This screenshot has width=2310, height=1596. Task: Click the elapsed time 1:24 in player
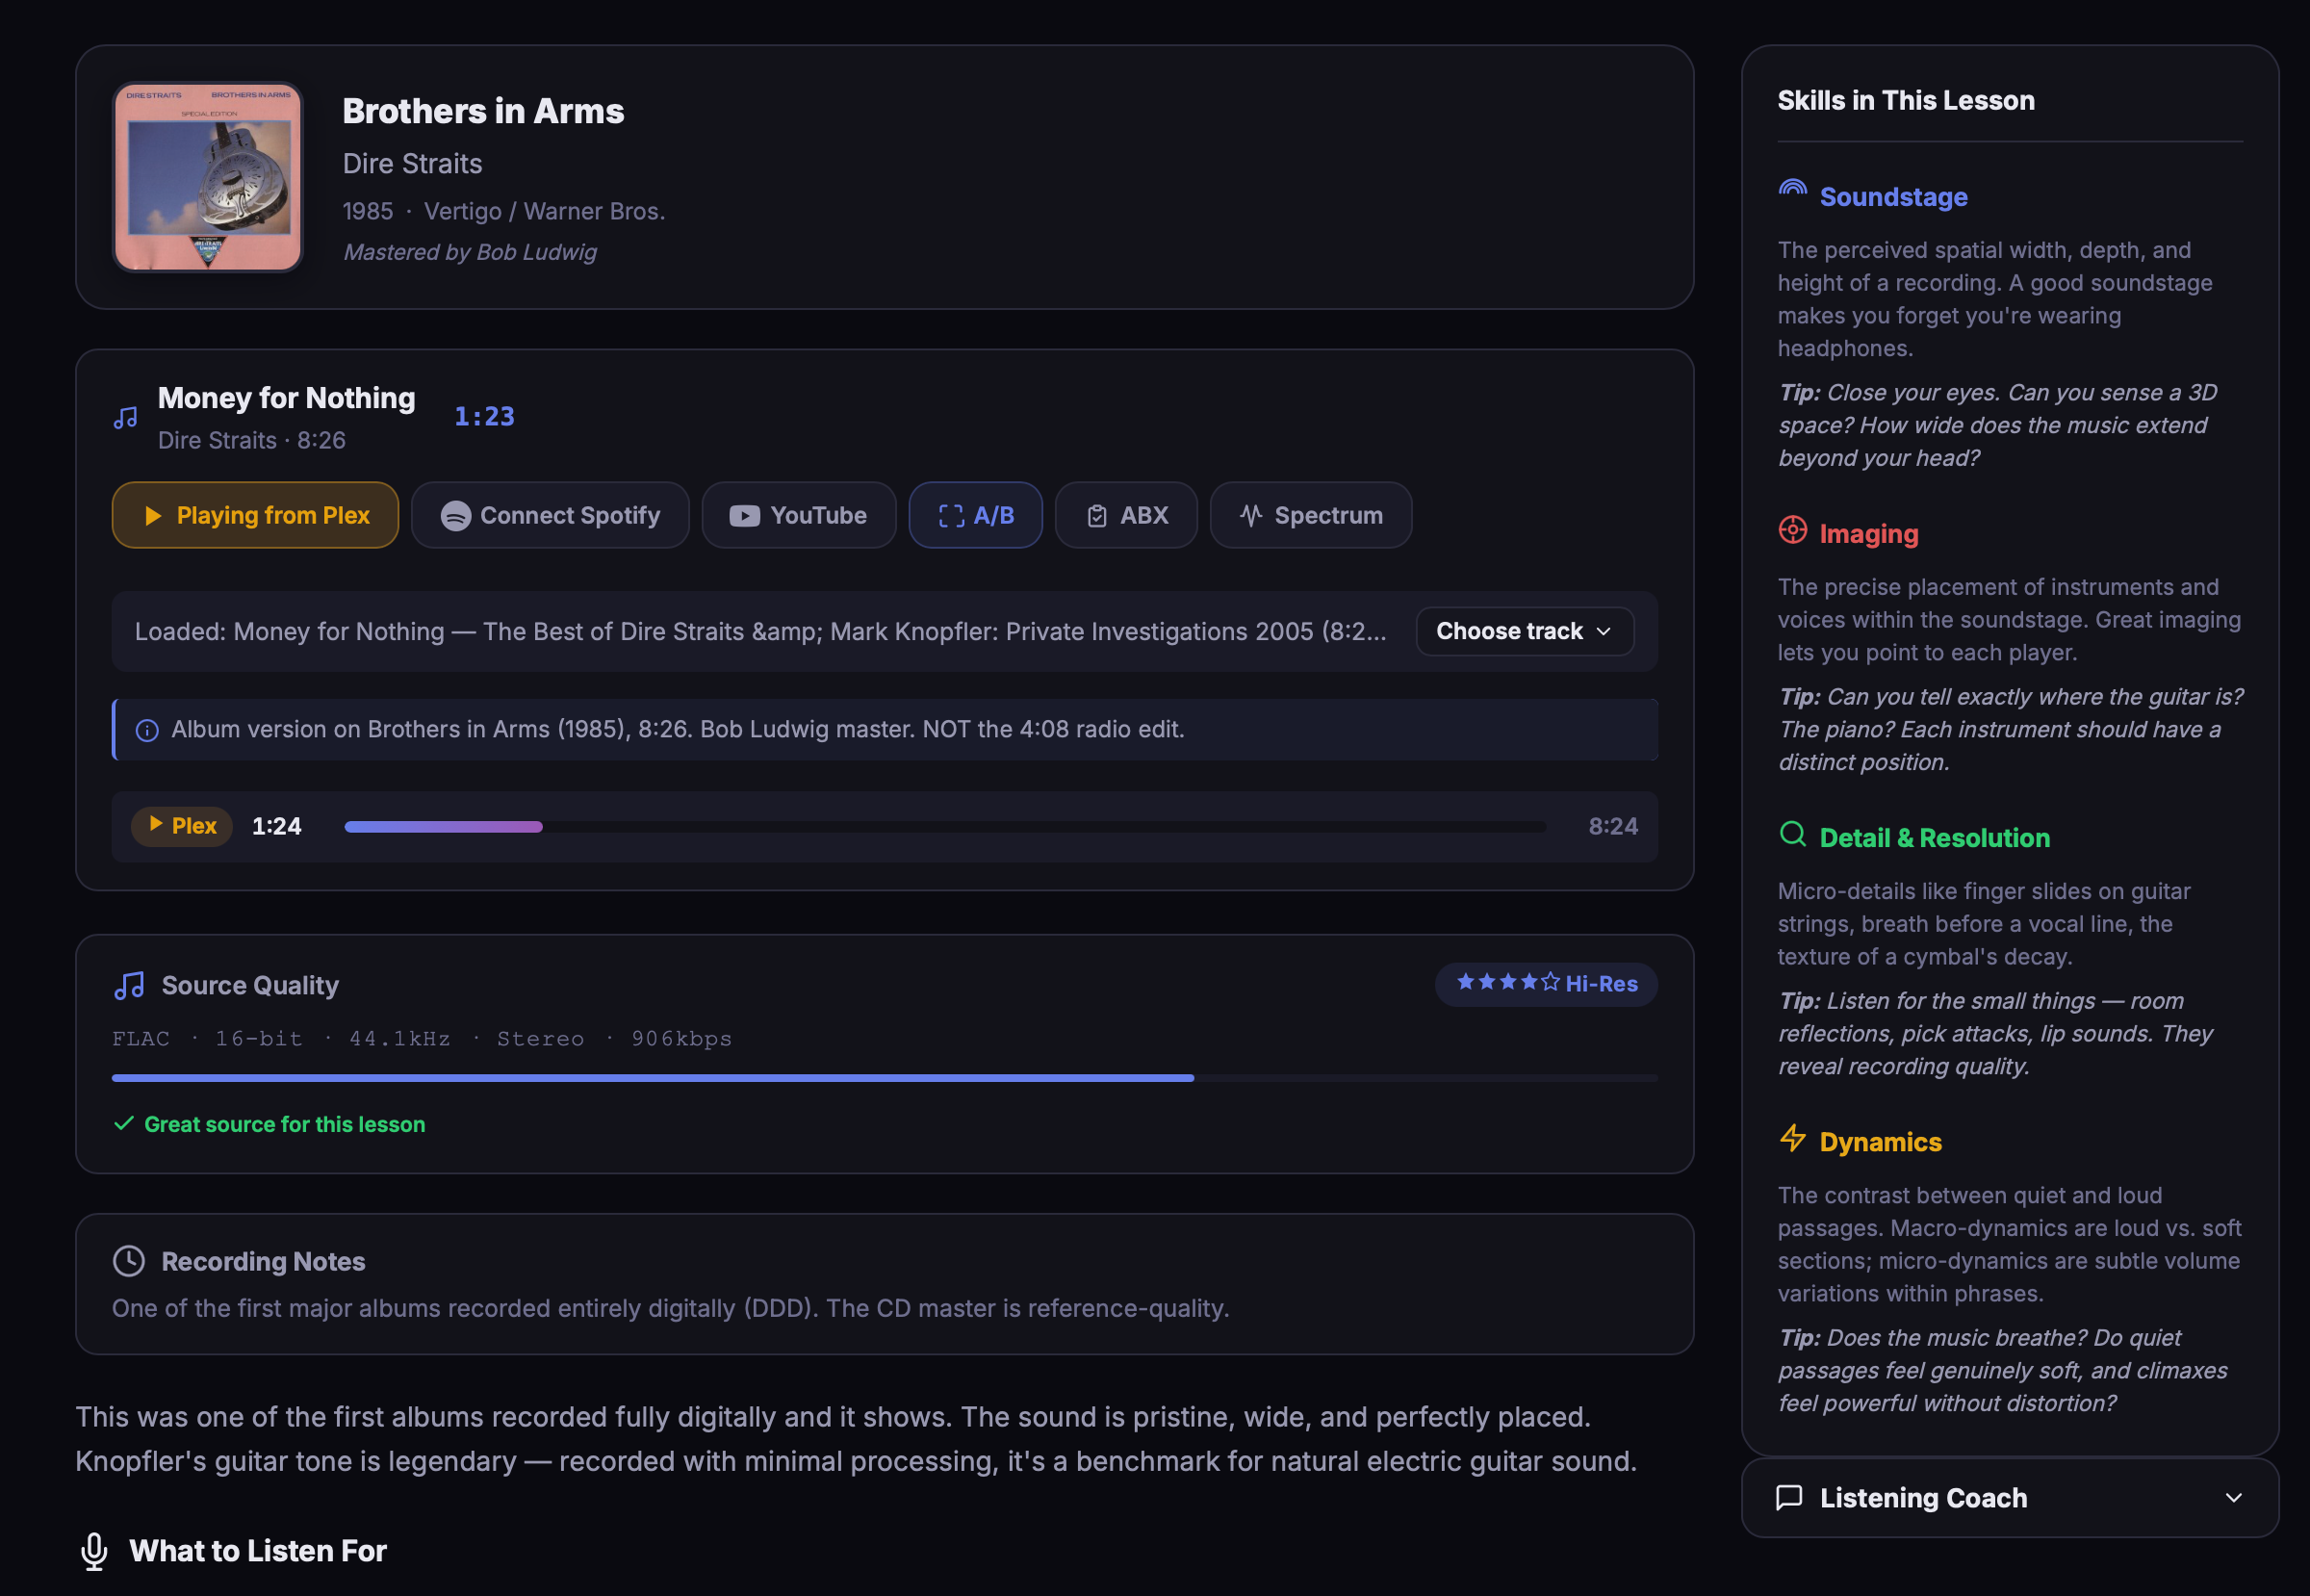tap(276, 826)
